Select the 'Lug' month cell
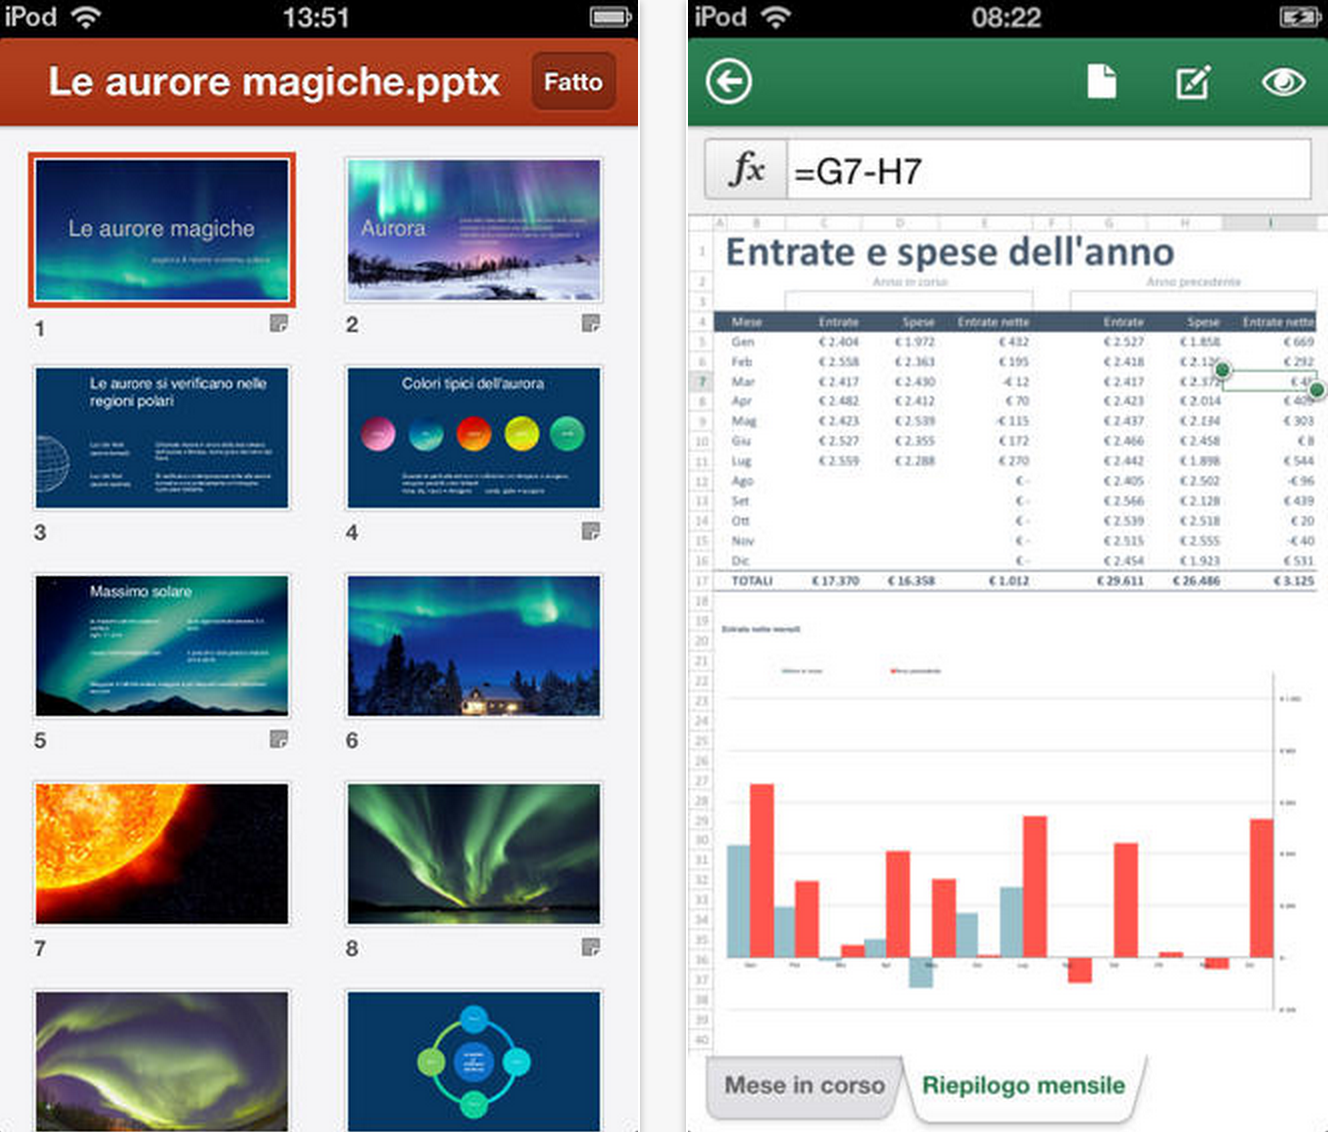The image size is (1328, 1132). click(742, 461)
